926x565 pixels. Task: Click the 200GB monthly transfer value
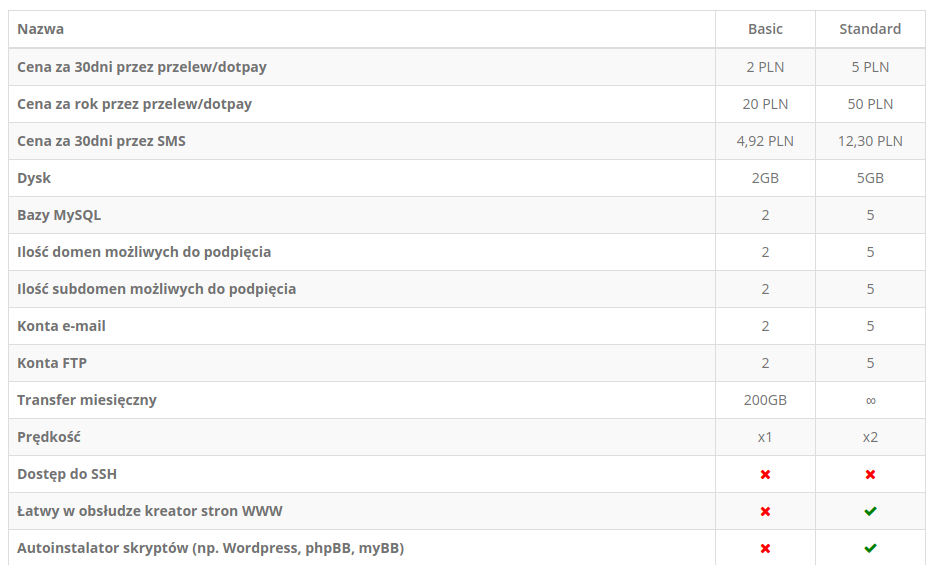click(765, 400)
